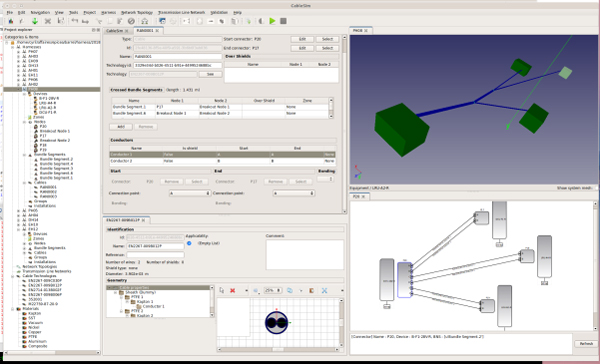Click the red X delete icon in geometry toolbar
600x364 pixels.
[232, 291]
